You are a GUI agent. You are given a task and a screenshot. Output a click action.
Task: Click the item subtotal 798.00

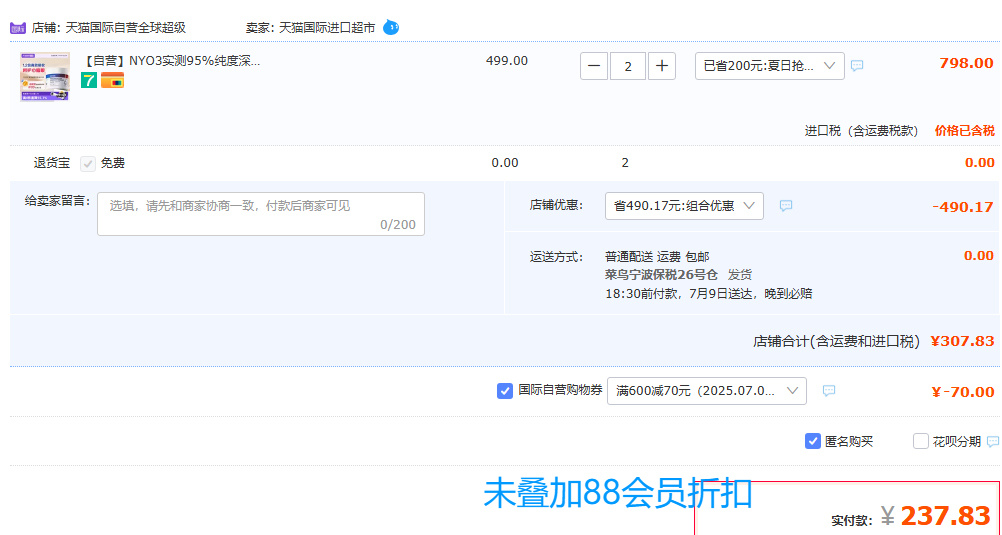click(x=966, y=63)
